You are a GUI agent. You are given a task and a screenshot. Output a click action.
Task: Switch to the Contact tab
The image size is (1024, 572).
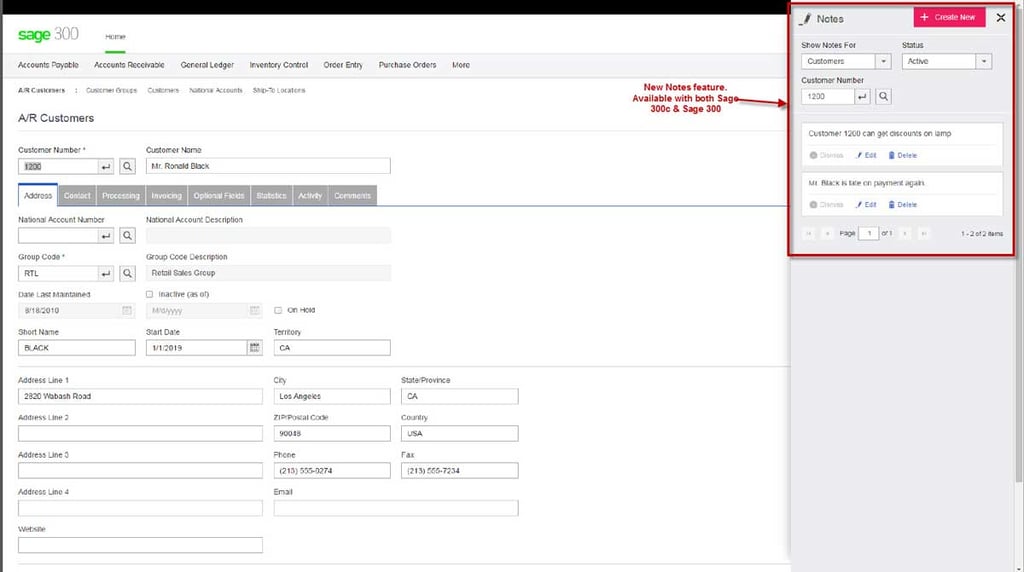77,196
